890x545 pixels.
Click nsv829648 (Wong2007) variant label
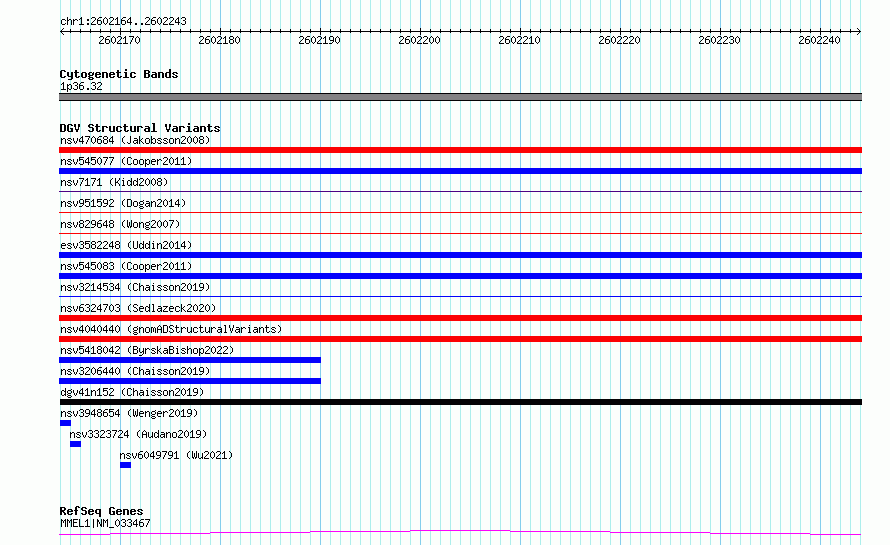pos(120,224)
